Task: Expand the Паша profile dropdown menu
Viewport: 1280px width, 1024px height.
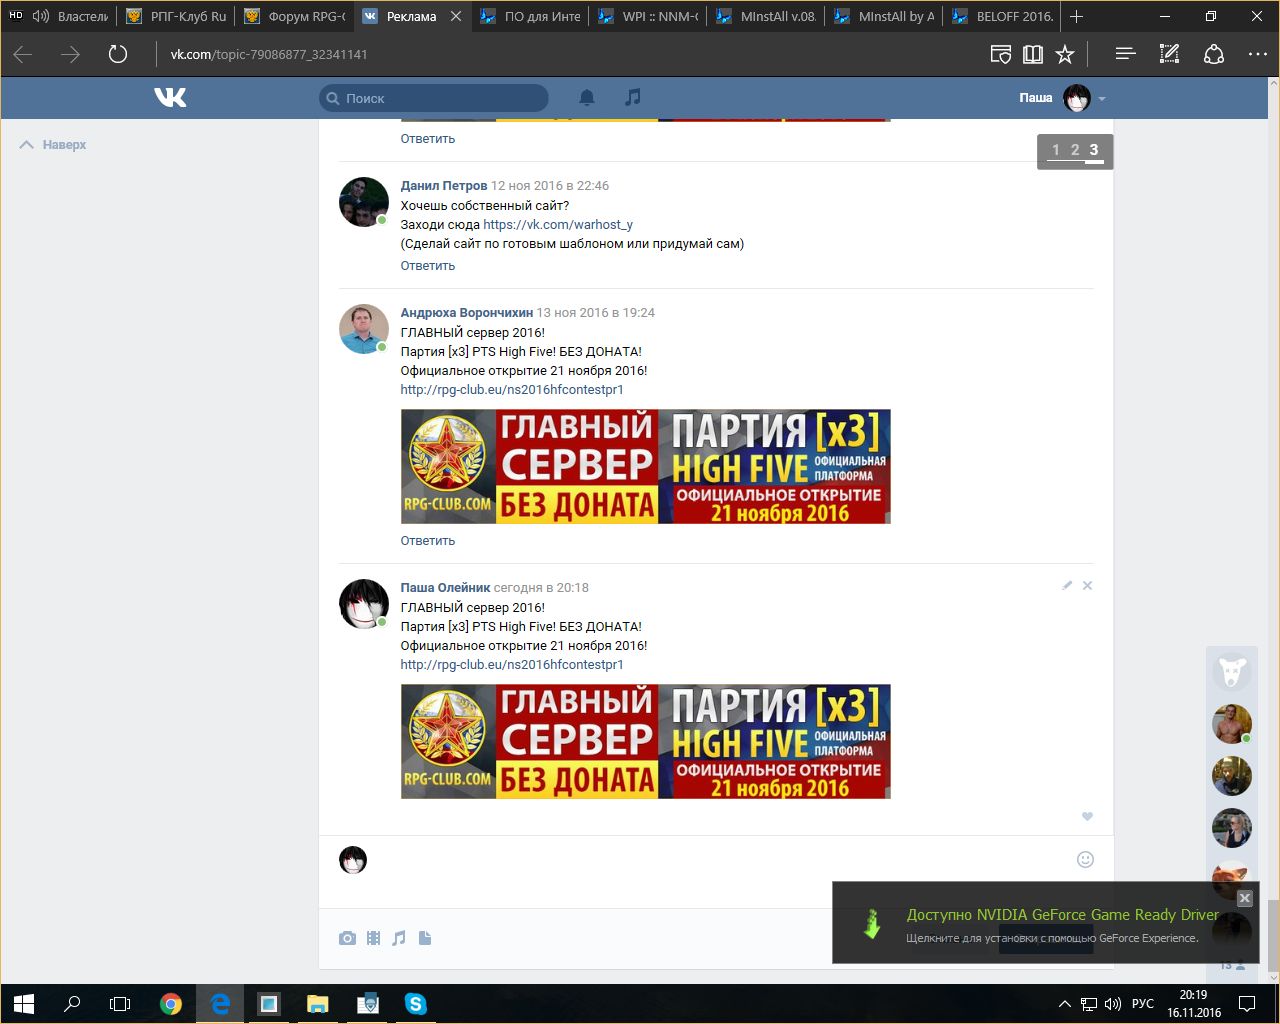Action: click(1101, 99)
